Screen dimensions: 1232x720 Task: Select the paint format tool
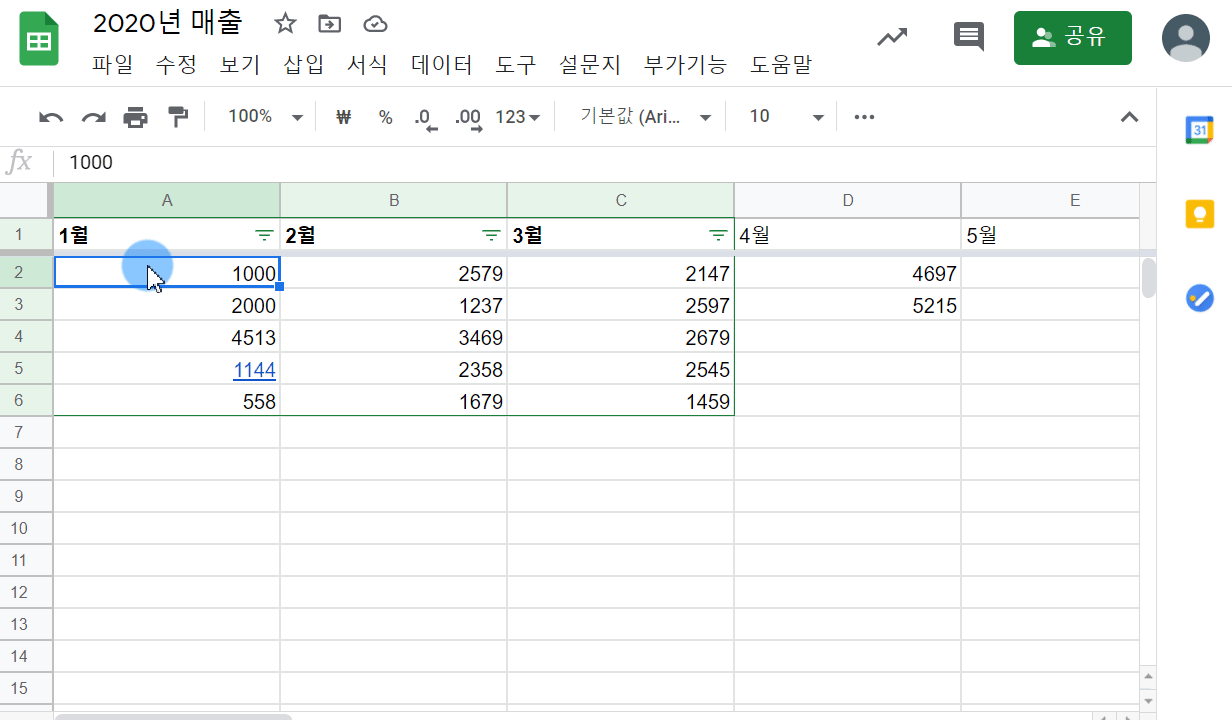click(x=178, y=117)
